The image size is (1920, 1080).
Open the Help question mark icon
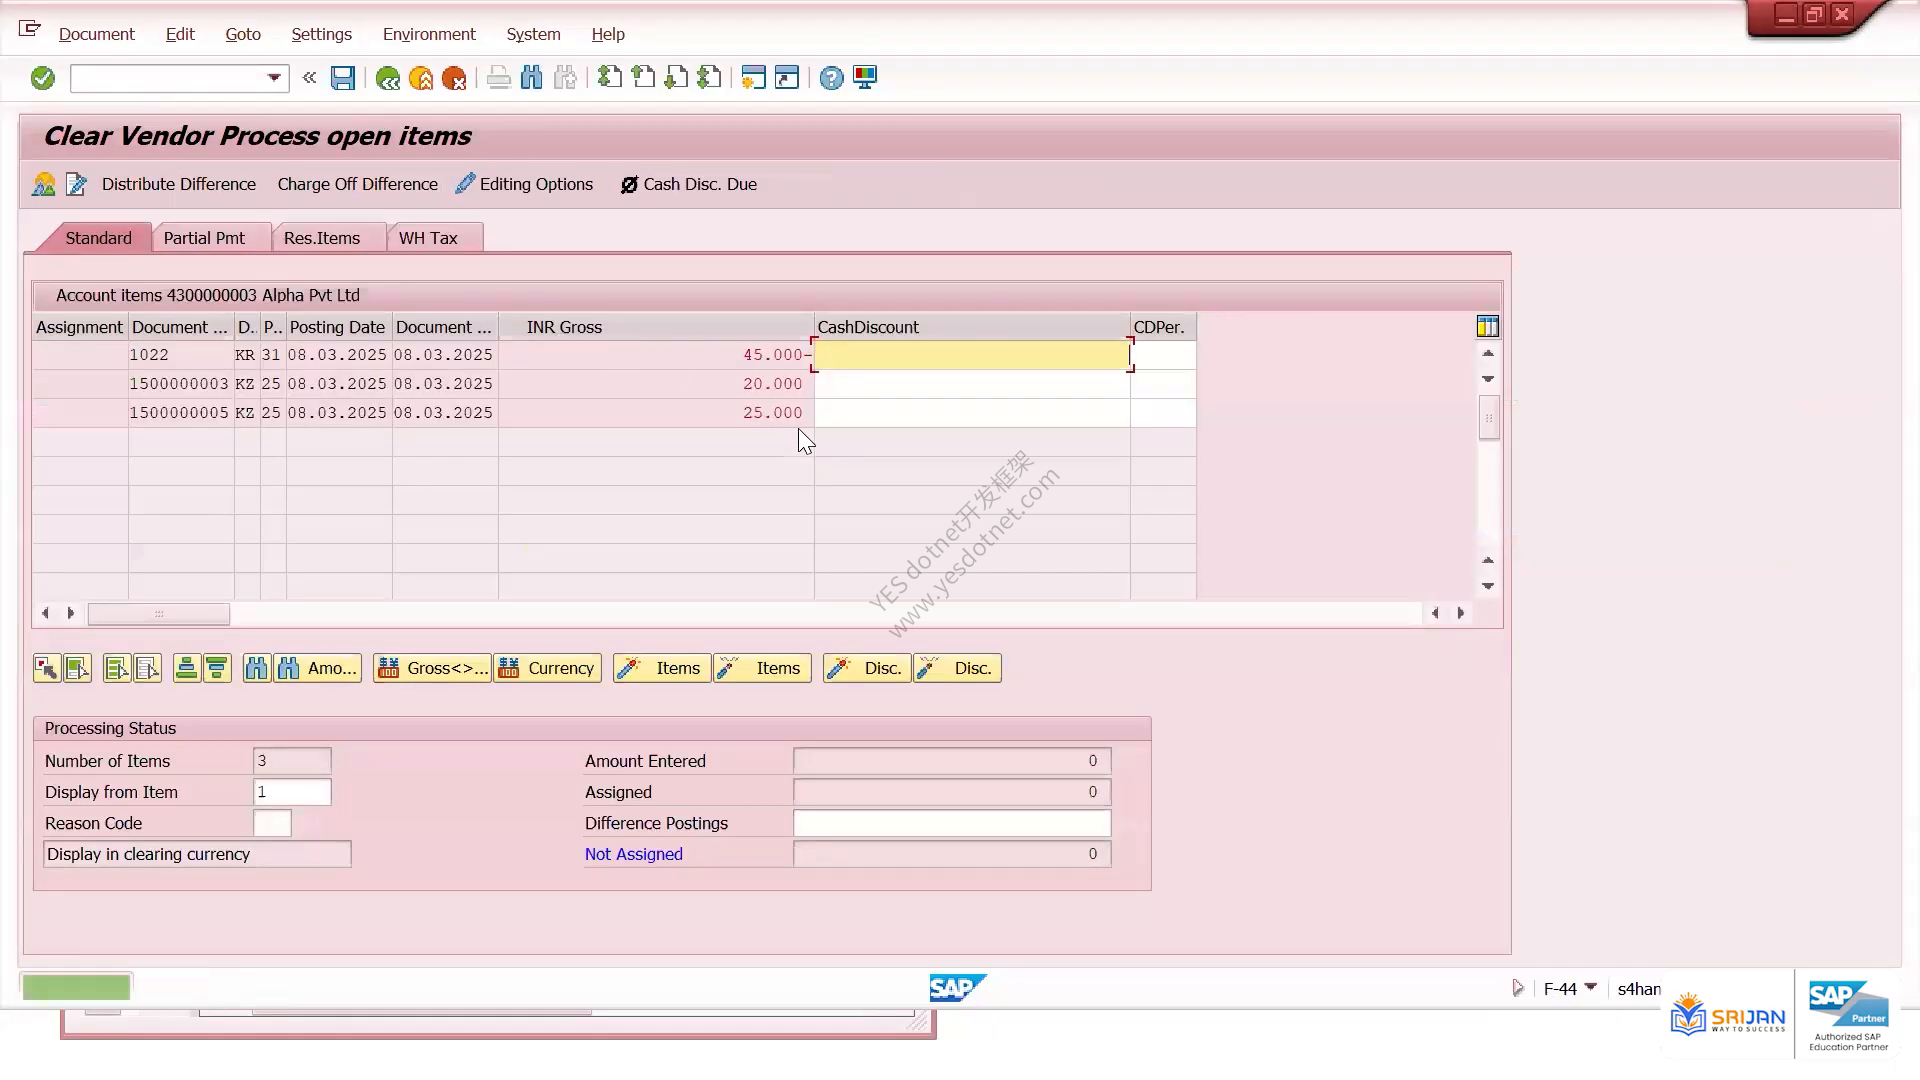point(831,78)
